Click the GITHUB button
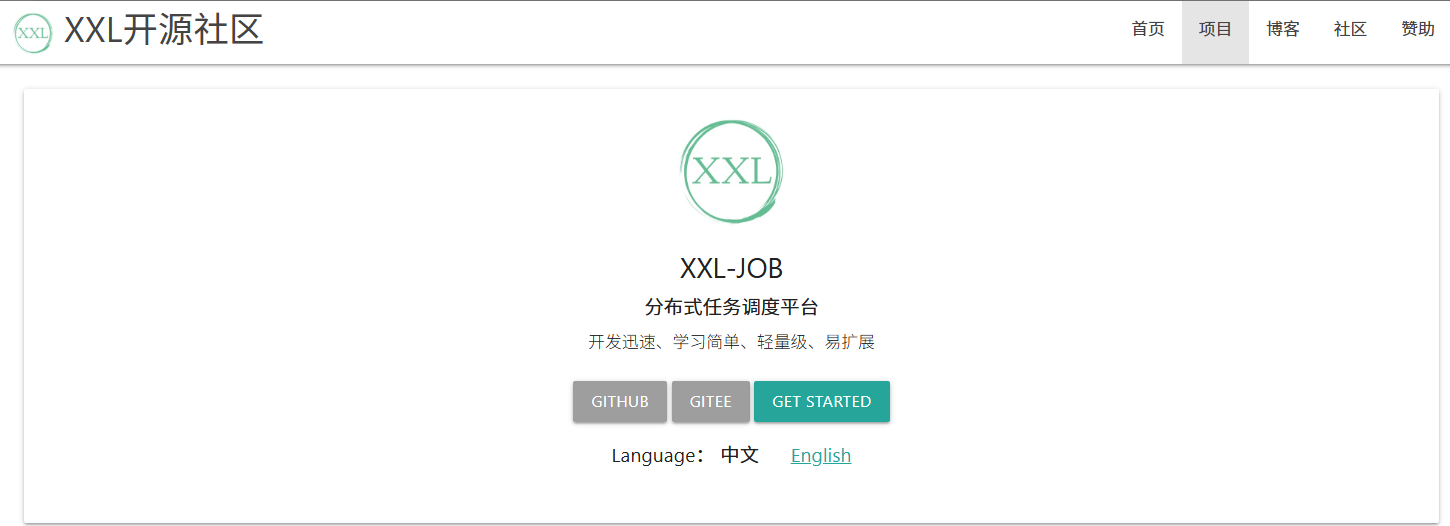This screenshot has height=526, width=1450. click(620, 401)
